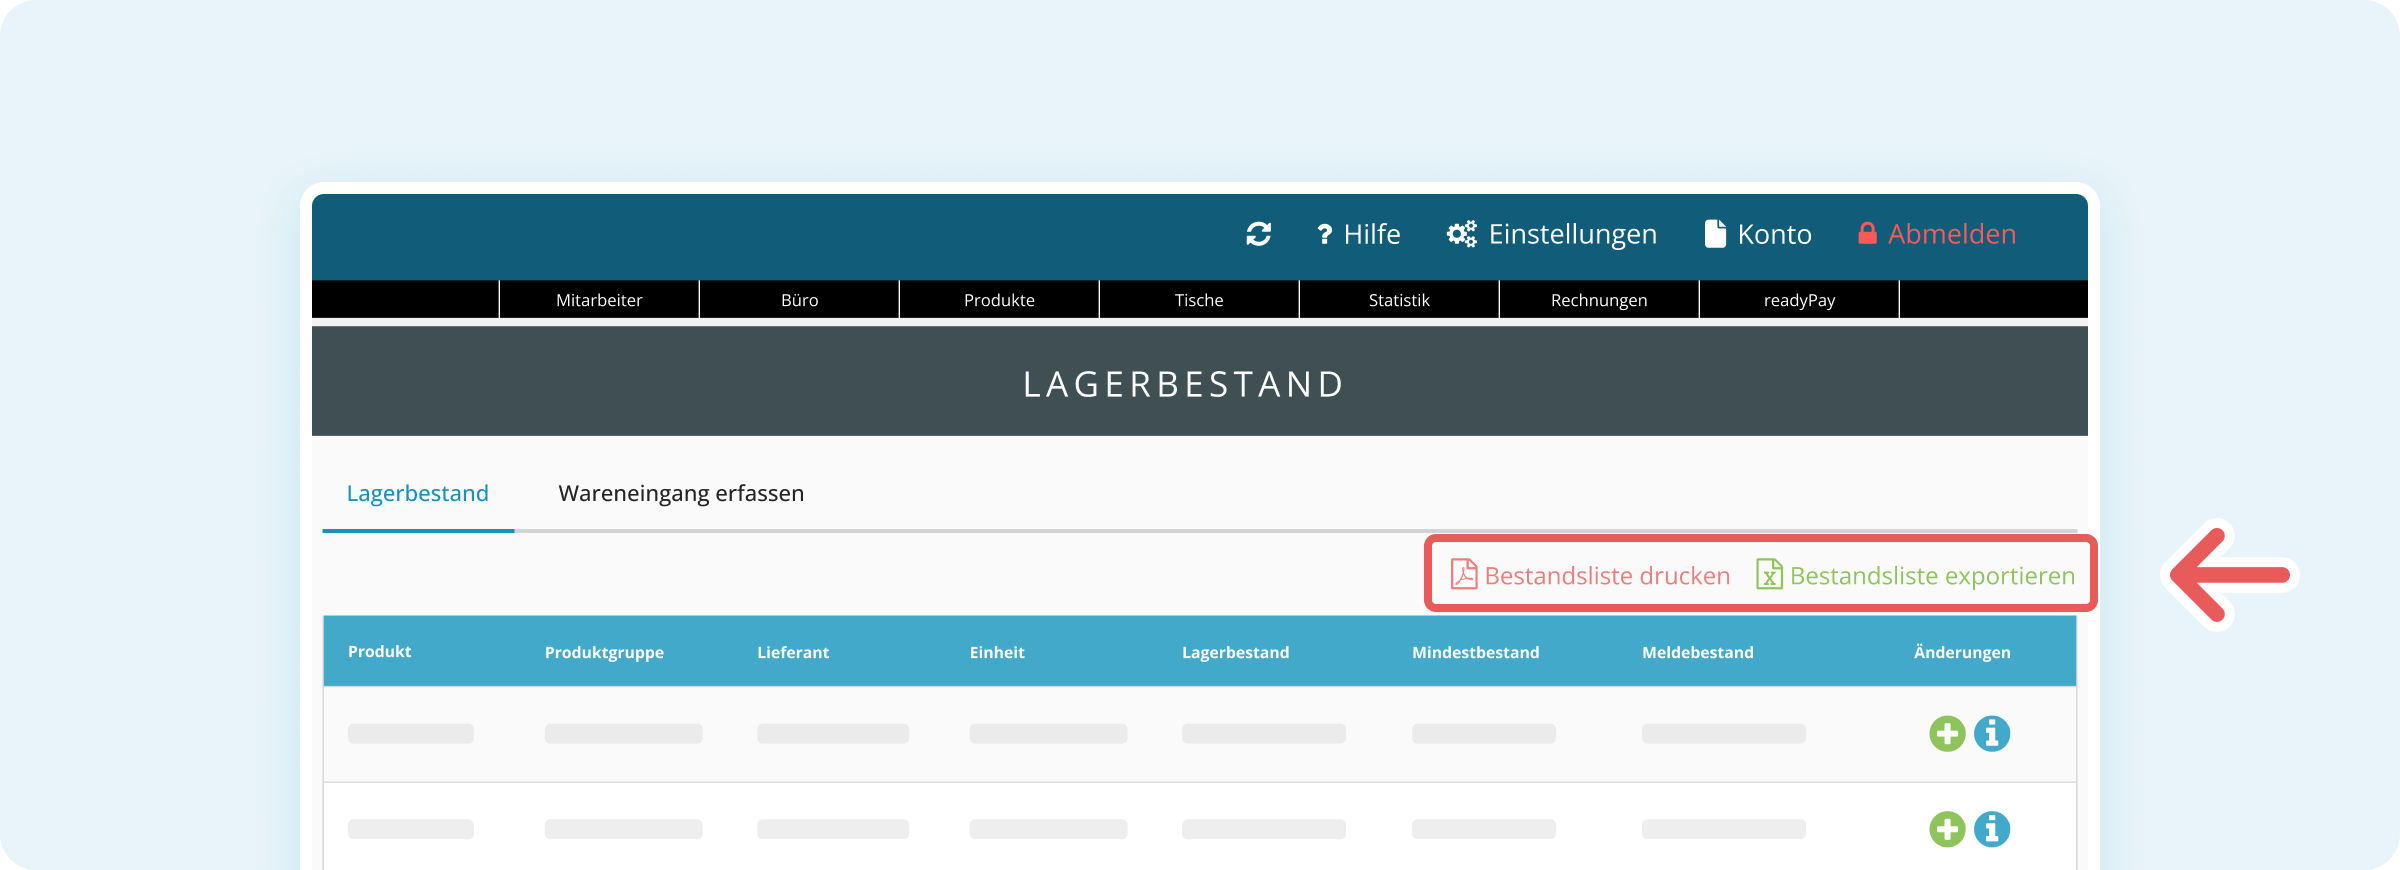Viewport: 2400px width, 870px height.
Task: Open the Hilfe help link
Action: point(1358,234)
